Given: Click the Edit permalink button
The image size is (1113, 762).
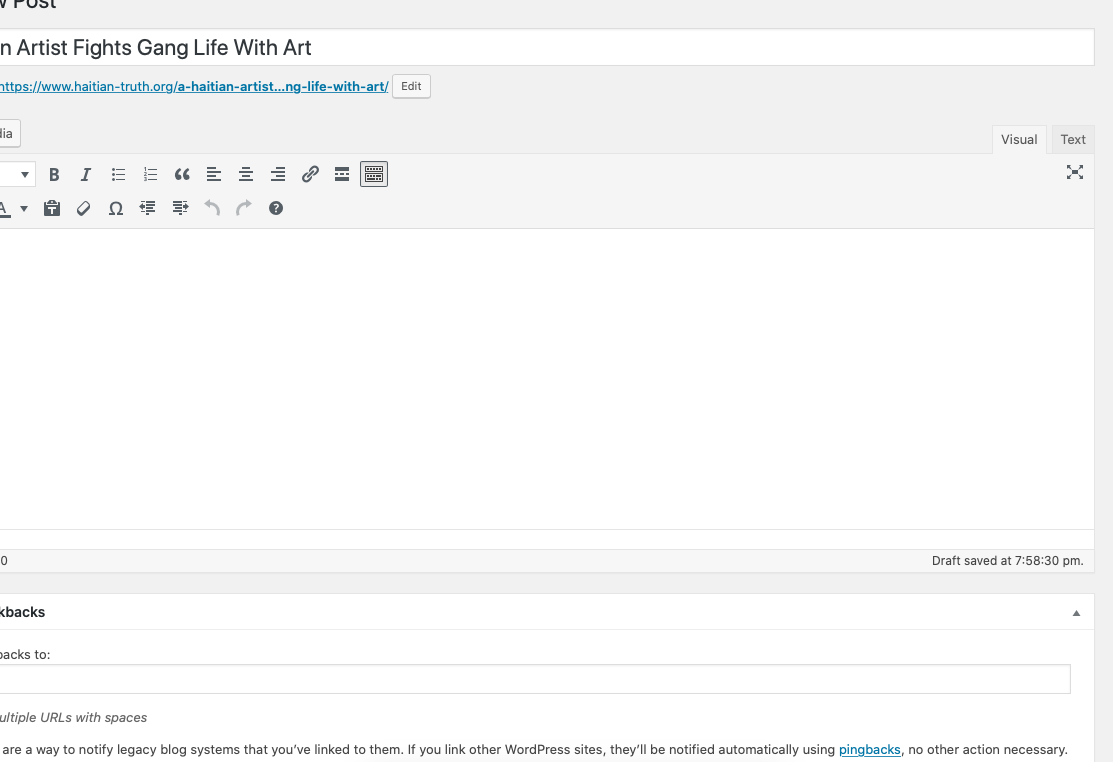Looking at the screenshot, I should coord(411,87).
